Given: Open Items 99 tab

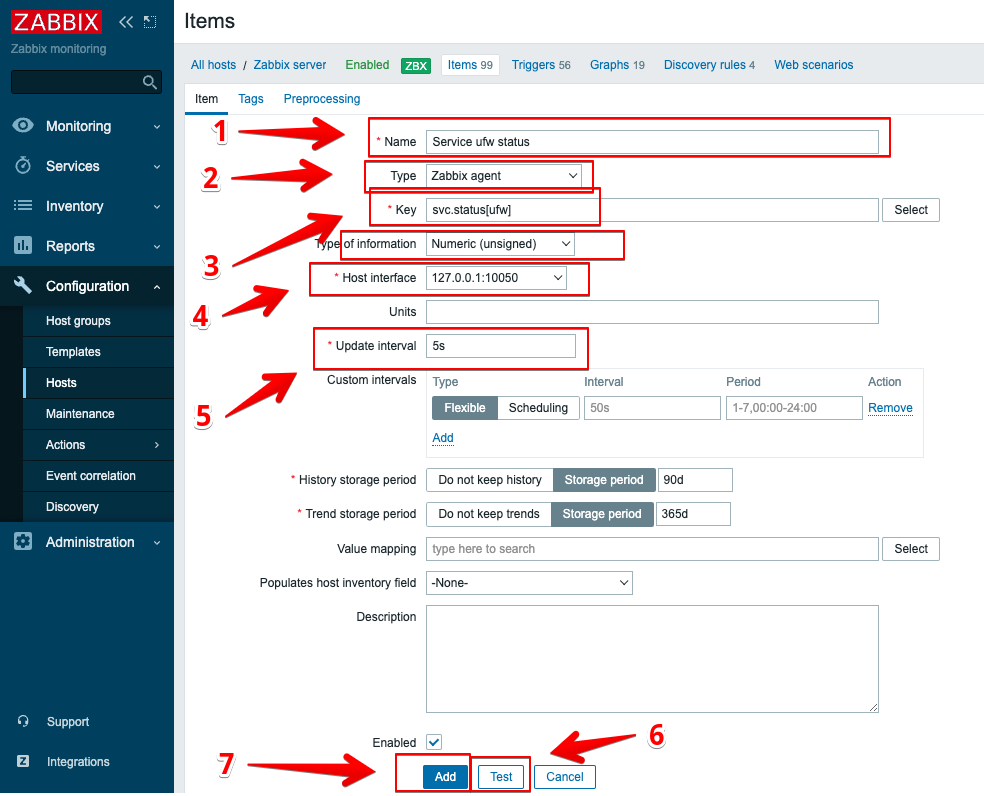Looking at the screenshot, I should [x=470, y=65].
